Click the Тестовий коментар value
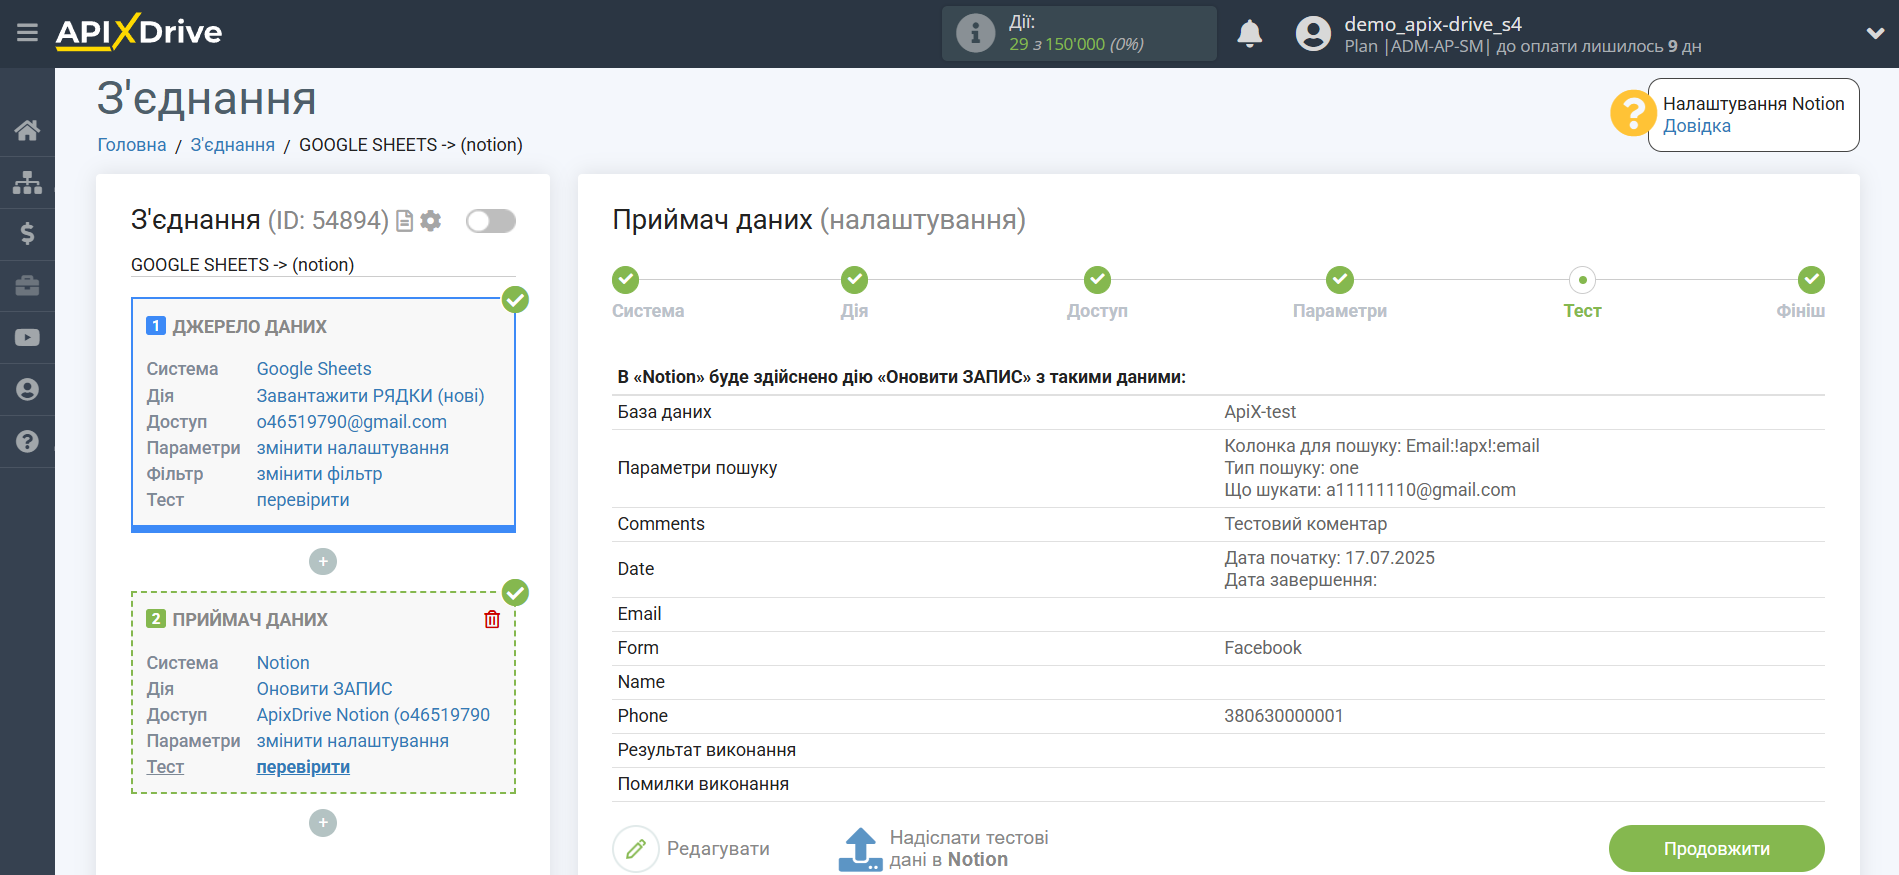This screenshot has height=875, width=1899. (1305, 524)
